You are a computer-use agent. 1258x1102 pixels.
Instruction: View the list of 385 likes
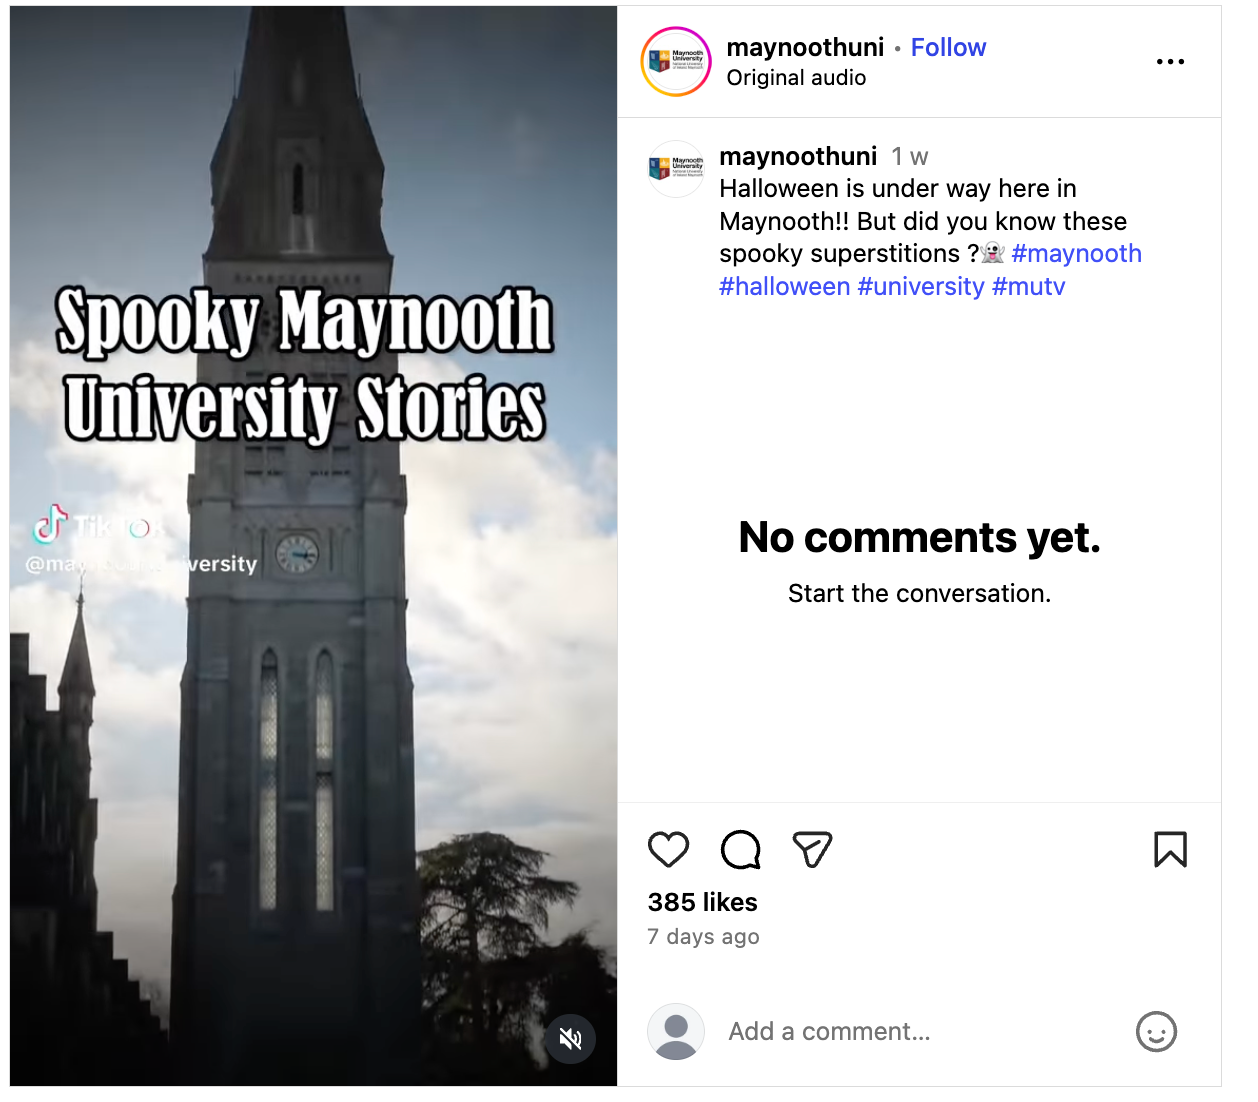pyautogui.click(x=702, y=902)
